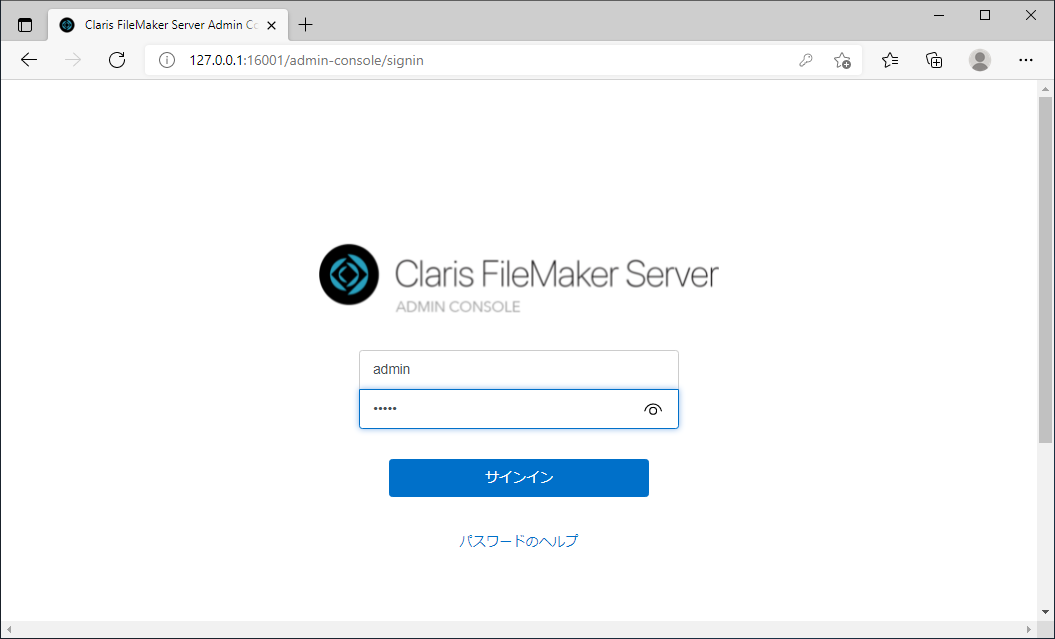Click the vertical scrollbar down arrow

click(x=1045, y=612)
